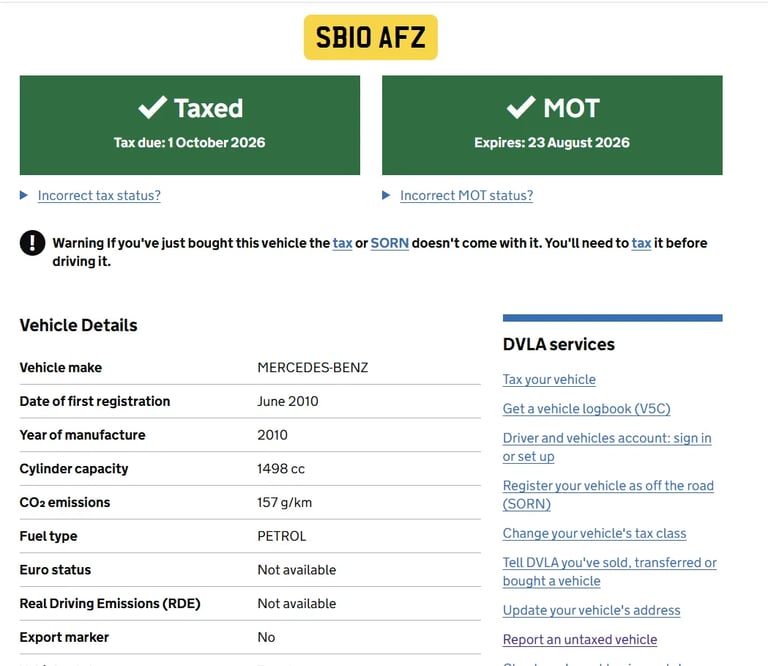Follow the tax link before 'it before driving'

[641, 243]
